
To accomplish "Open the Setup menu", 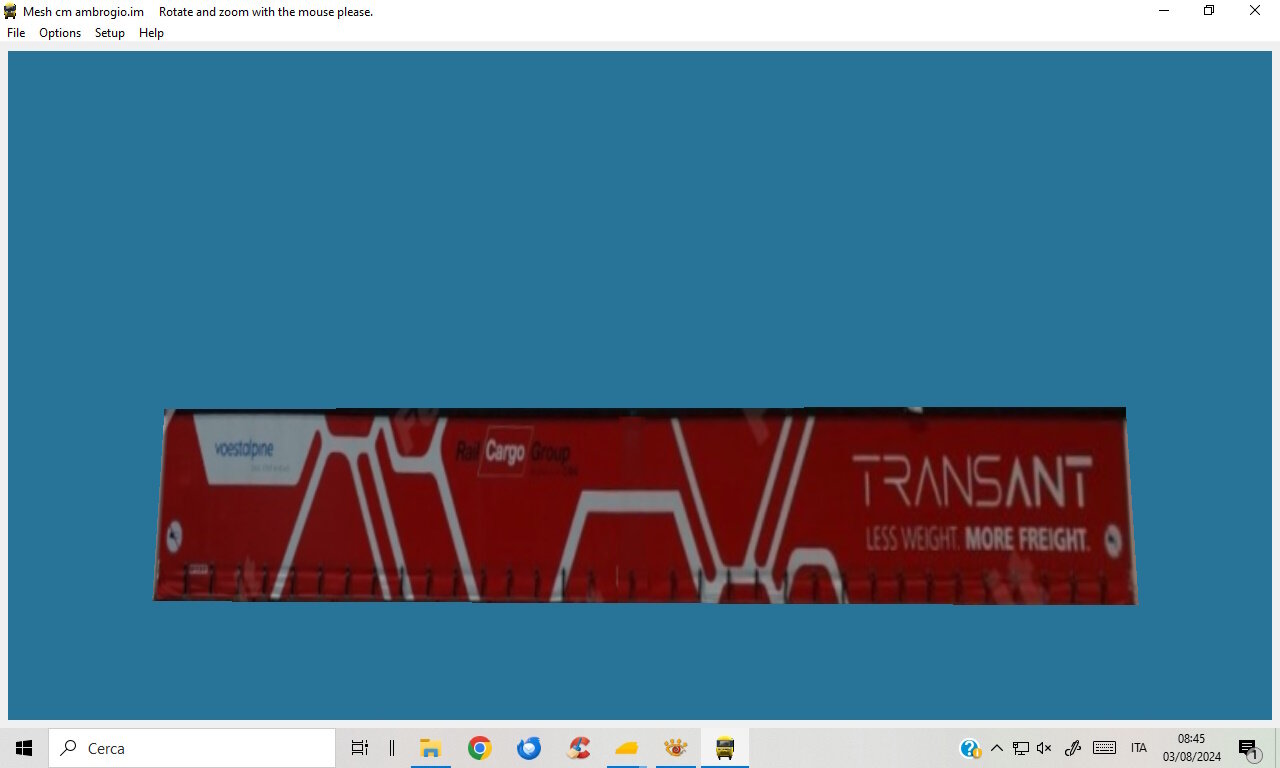I will click(110, 33).
